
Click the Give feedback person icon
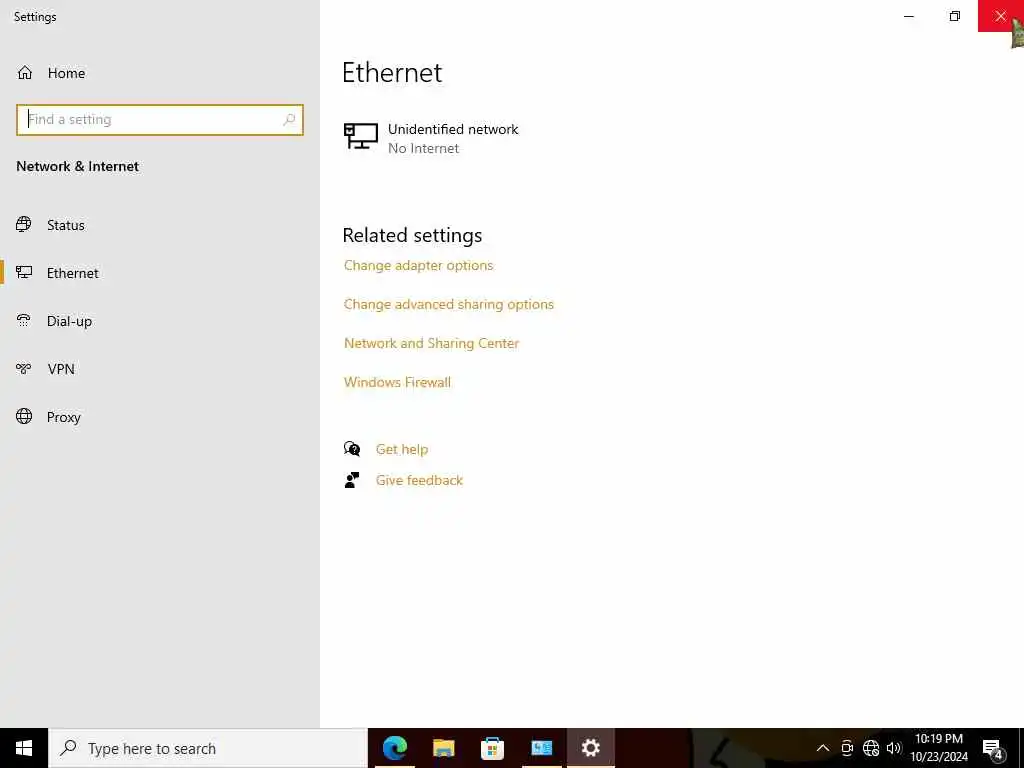click(352, 480)
